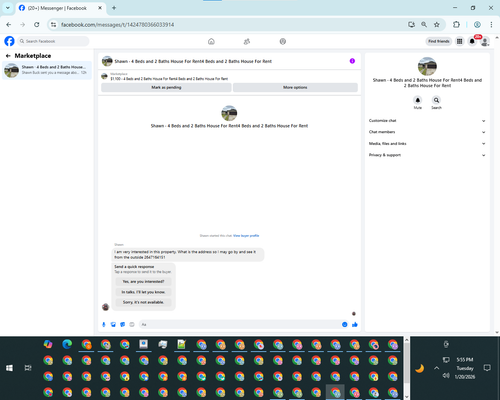500x400 pixels.
Task: Send a thumbs-up like
Action: pyautogui.click(x=355, y=324)
